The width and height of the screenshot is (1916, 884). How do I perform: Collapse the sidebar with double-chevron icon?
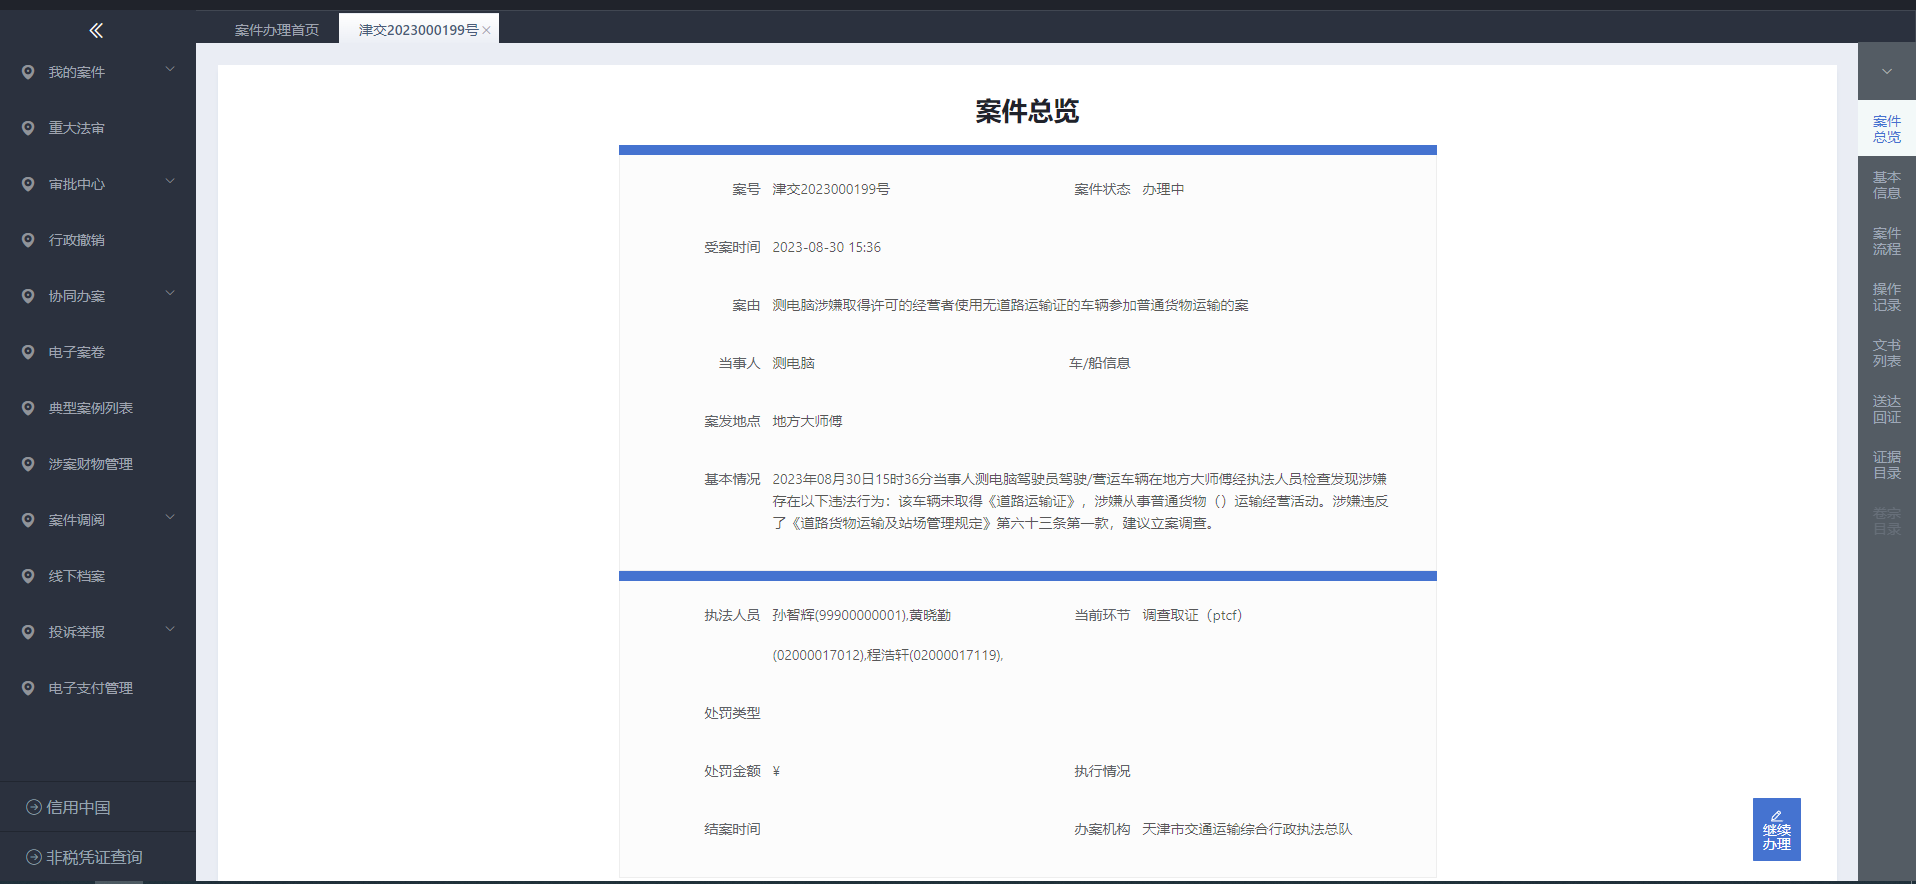pyautogui.click(x=96, y=31)
